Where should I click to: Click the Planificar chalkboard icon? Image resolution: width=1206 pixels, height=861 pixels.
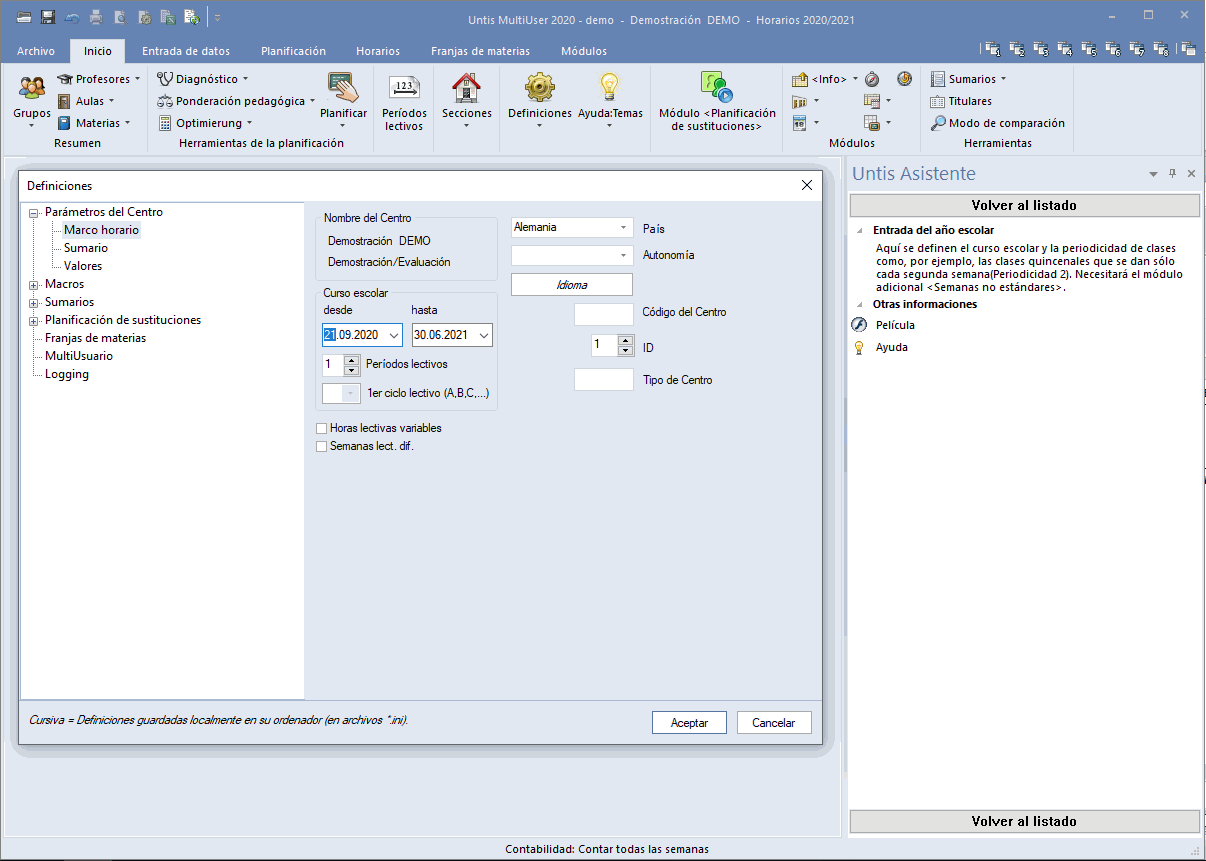[343, 88]
